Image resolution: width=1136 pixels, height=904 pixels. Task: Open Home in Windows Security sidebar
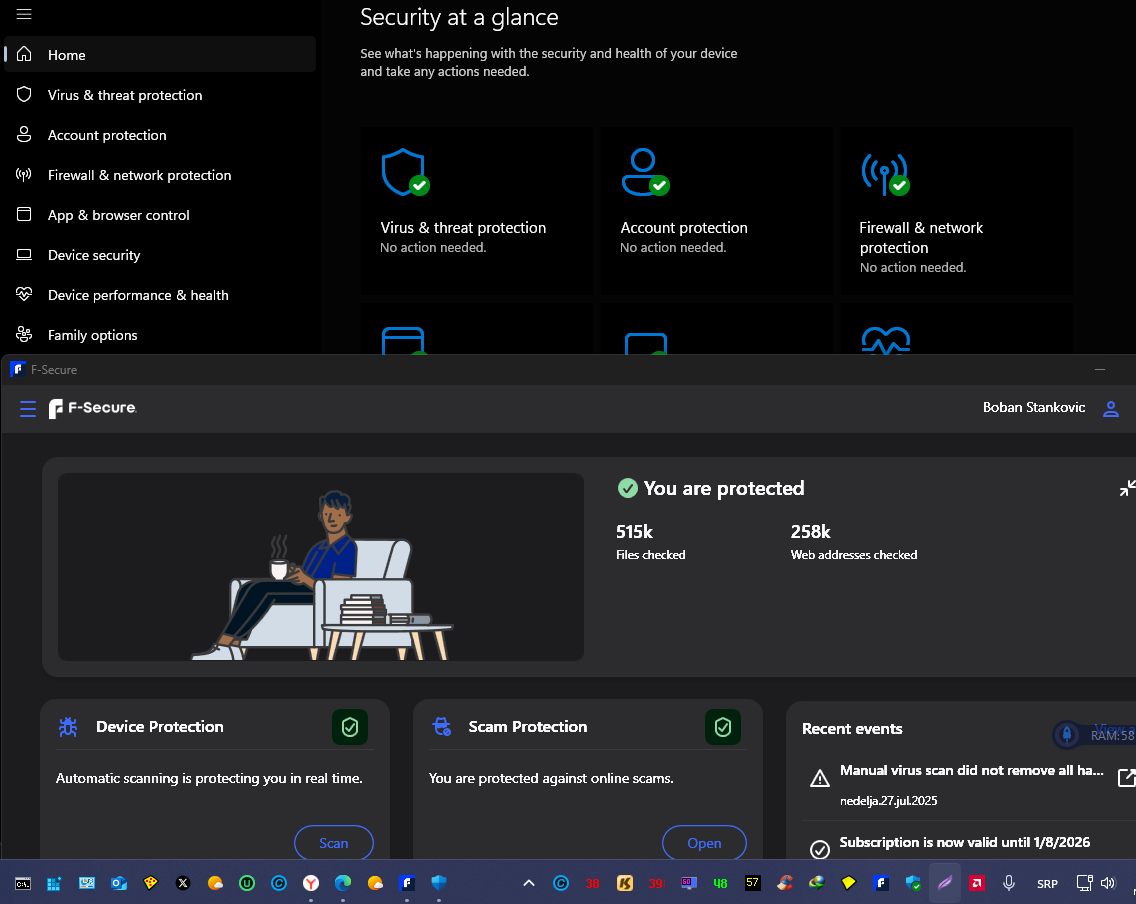pyautogui.click(x=160, y=54)
